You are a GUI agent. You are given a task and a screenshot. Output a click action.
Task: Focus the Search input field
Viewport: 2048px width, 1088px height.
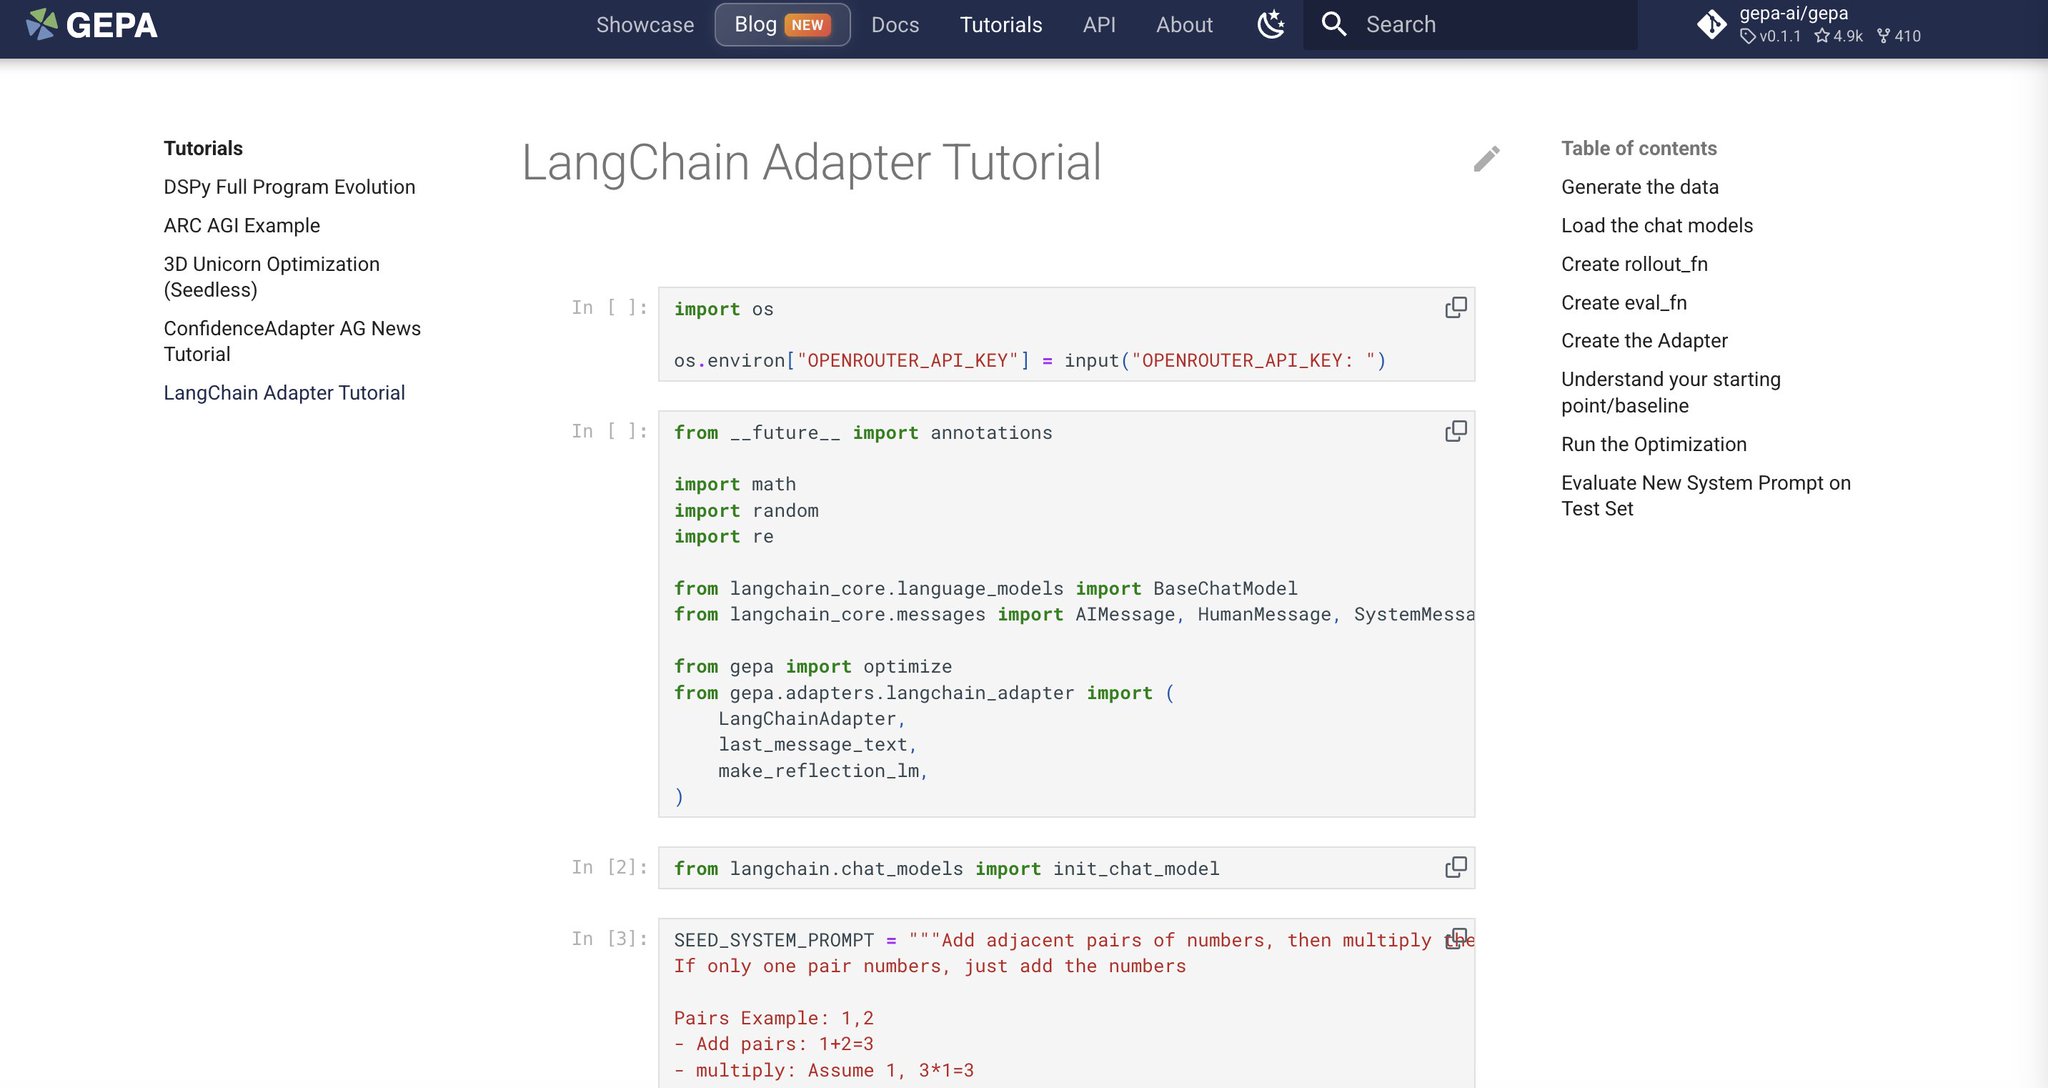pos(1470,25)
